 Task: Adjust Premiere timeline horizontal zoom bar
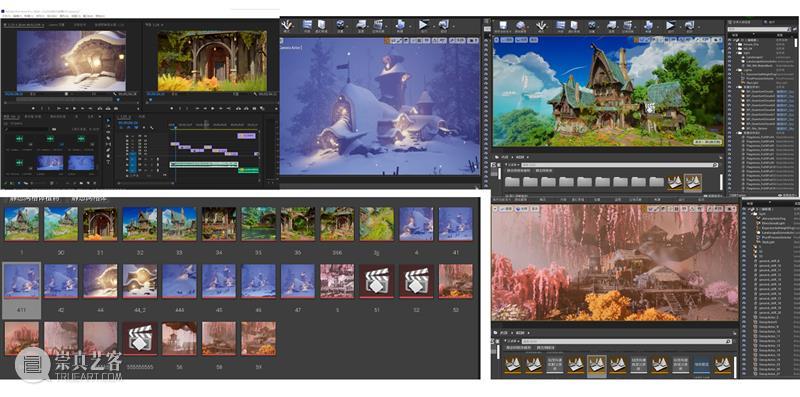(x=145, y=183)
